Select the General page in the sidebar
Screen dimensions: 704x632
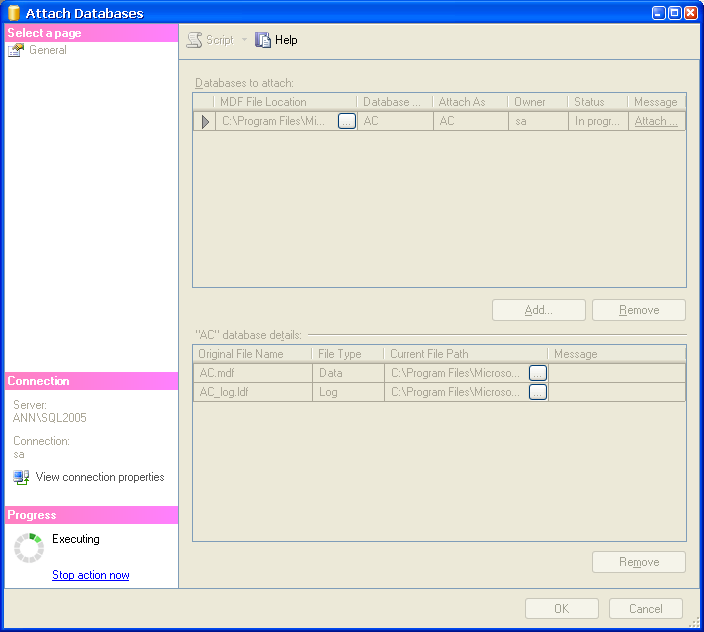(47, 50)
